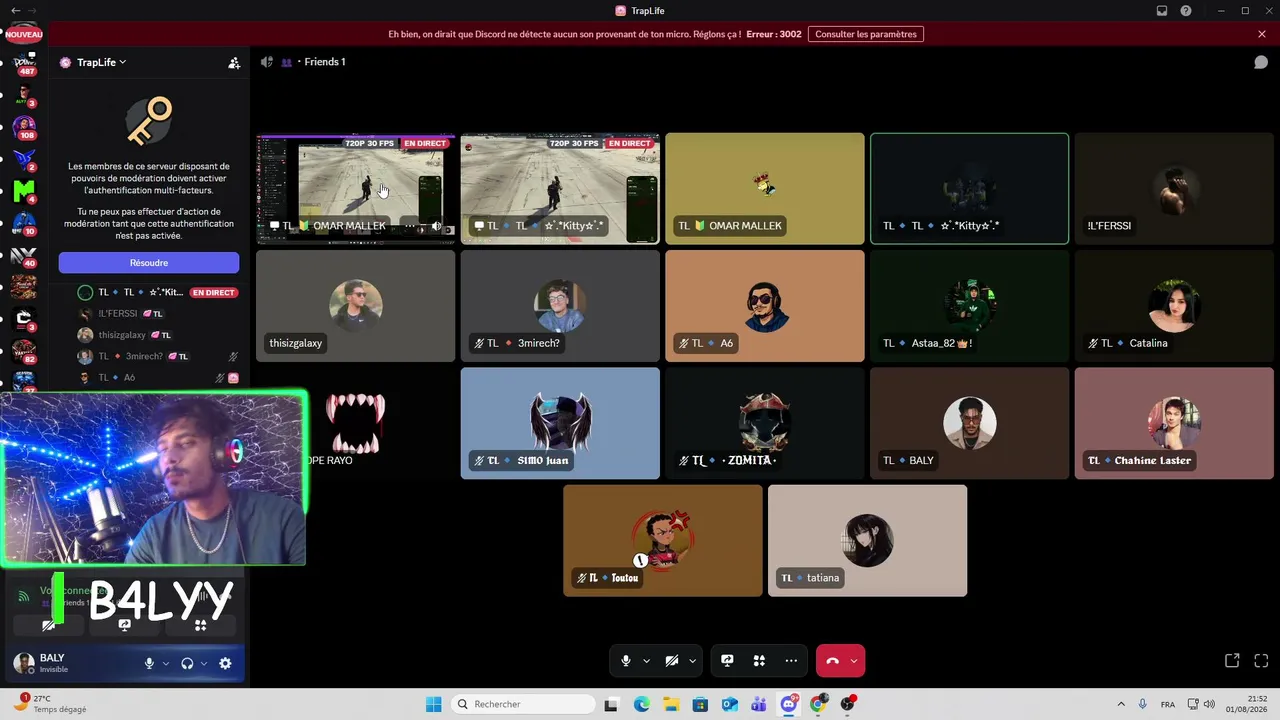
Task: Click the speaker icon next to Friends 1
Action: click(x=267, y=62)
